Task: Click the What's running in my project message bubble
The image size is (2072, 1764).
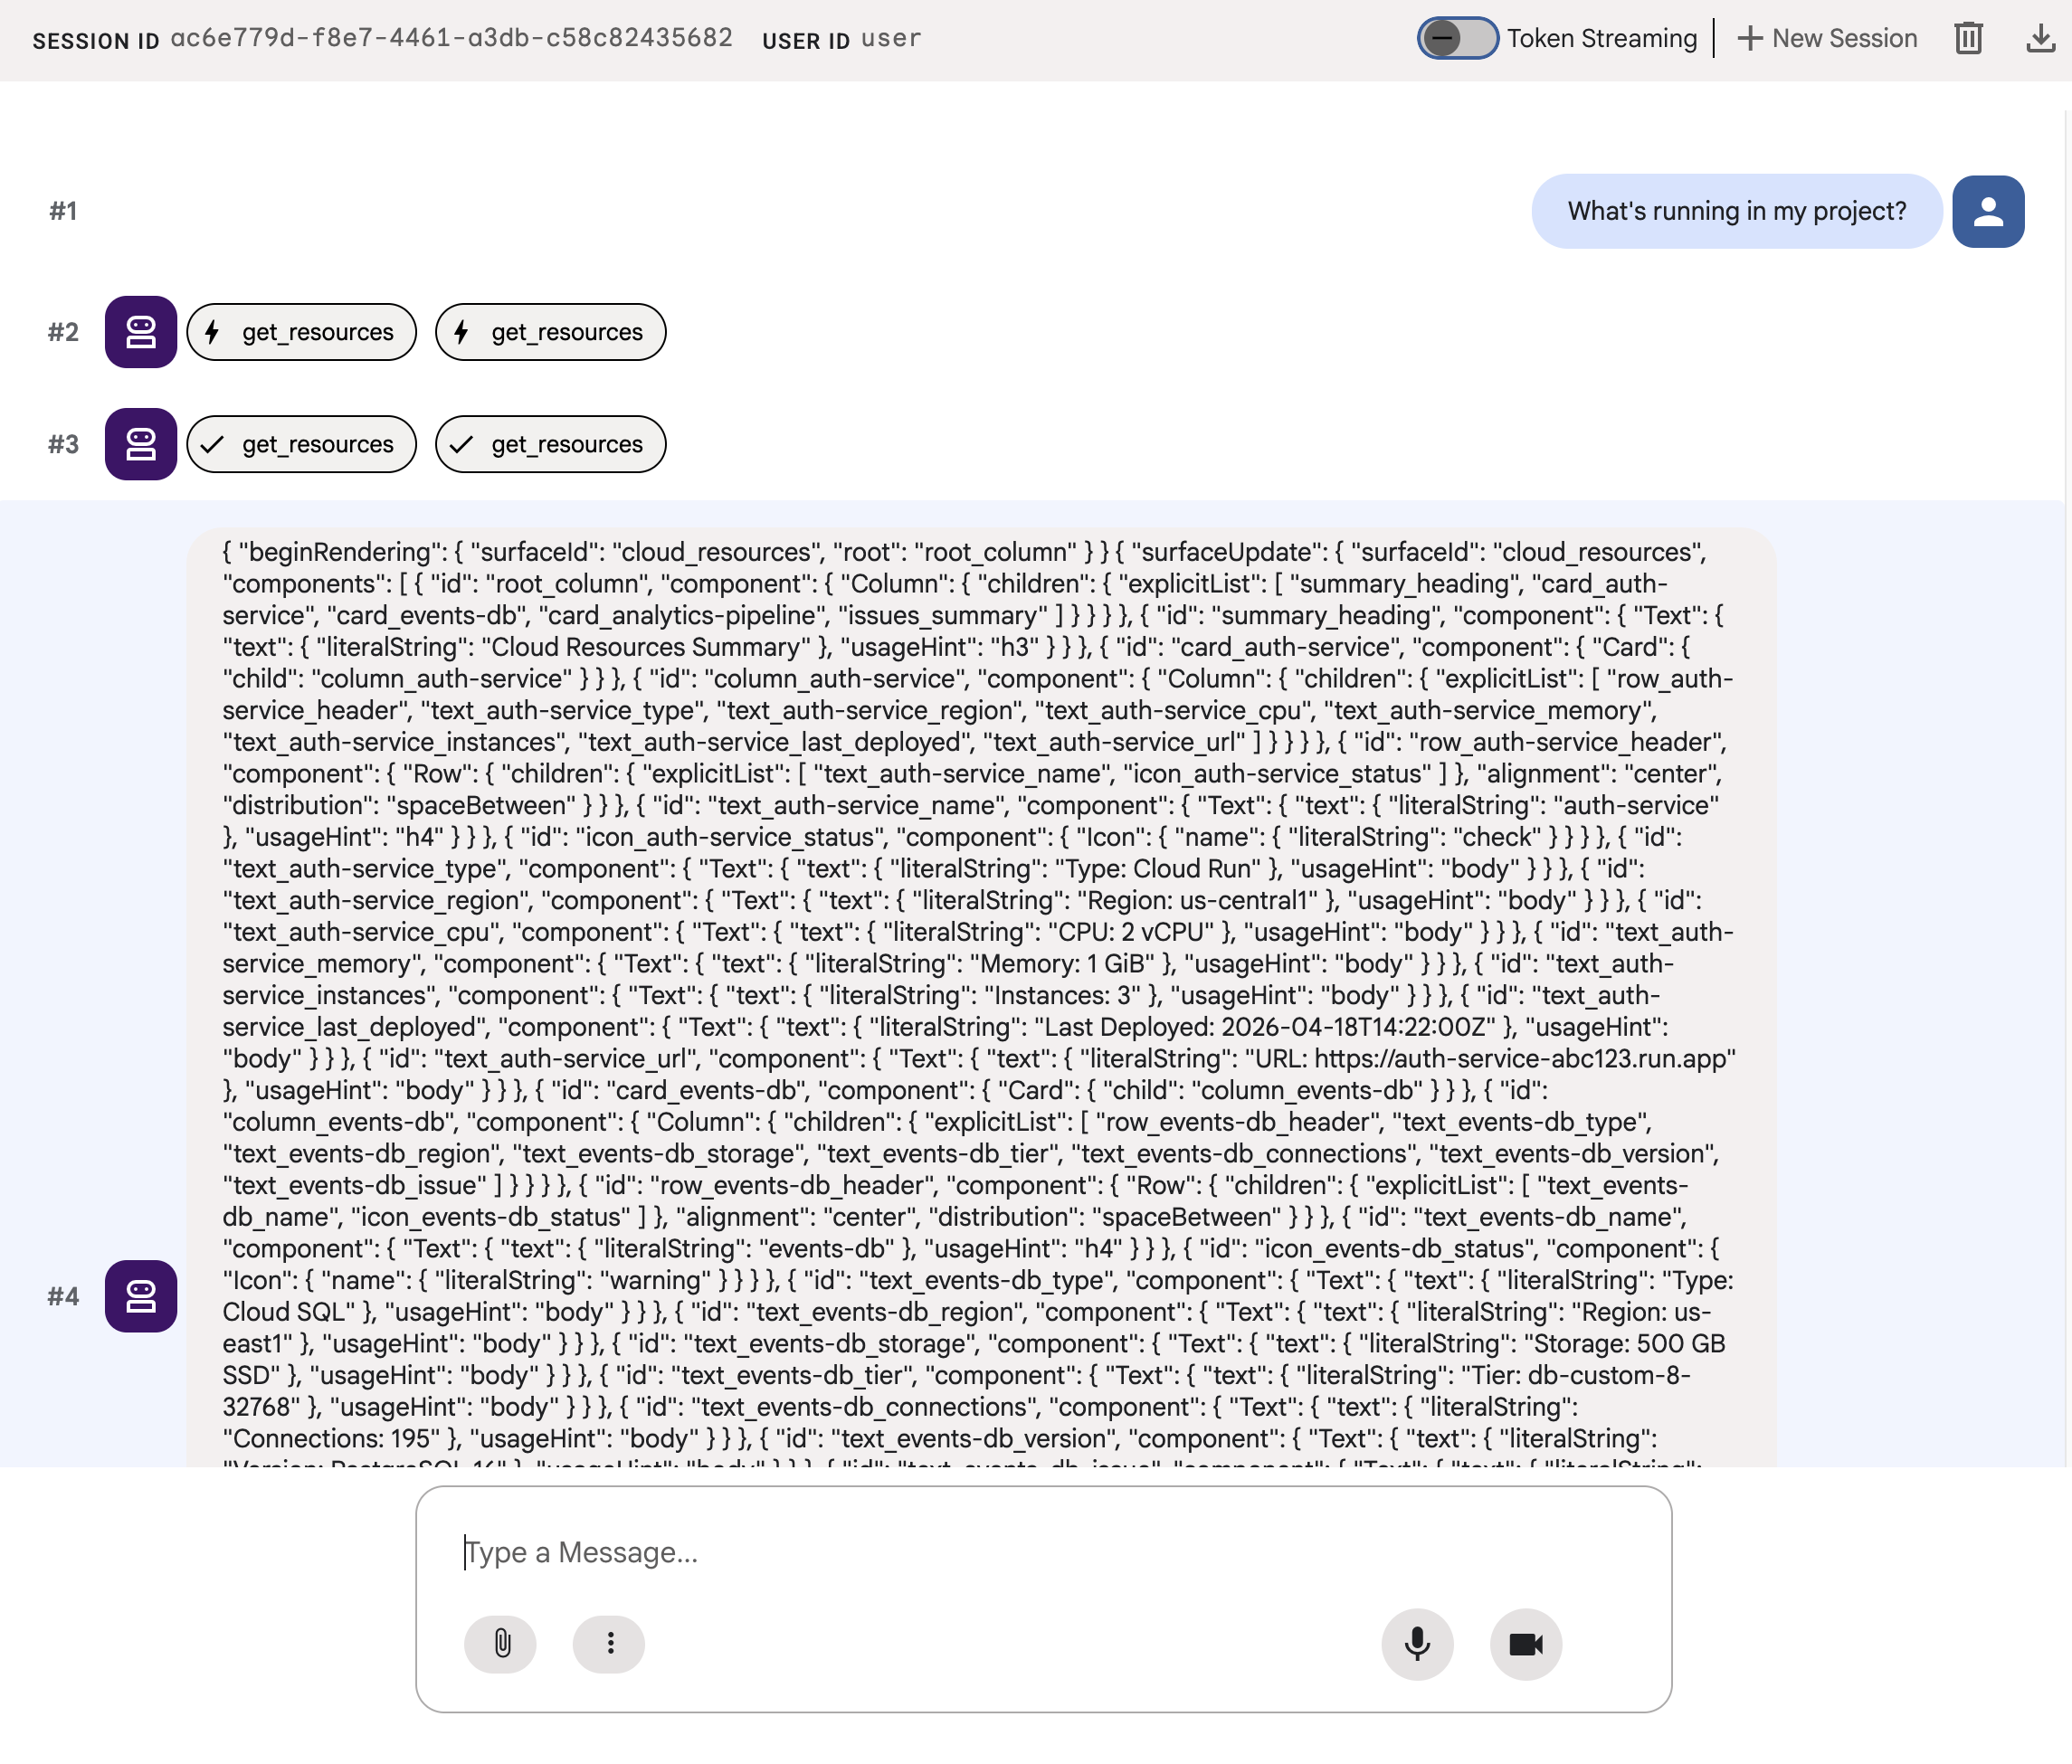Action: coord(1736,211)
